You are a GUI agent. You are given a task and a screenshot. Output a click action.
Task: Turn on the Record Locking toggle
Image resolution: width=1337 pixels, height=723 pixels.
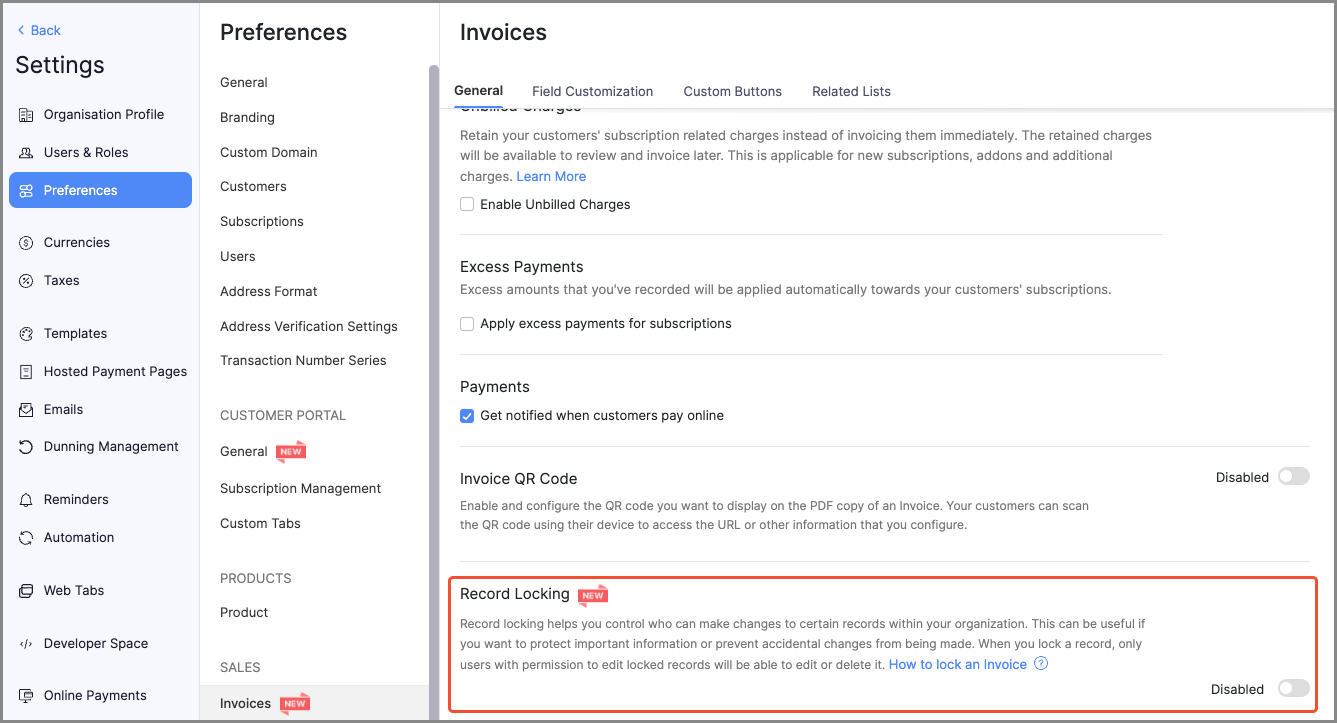(1293, 689)
